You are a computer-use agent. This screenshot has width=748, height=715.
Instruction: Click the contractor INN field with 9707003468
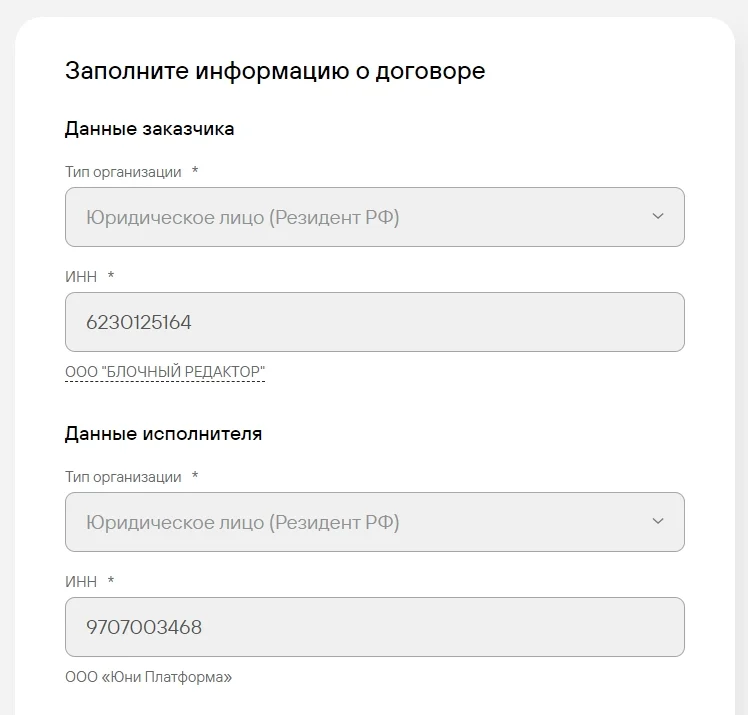pyautogui.click(x=374, y=627)
